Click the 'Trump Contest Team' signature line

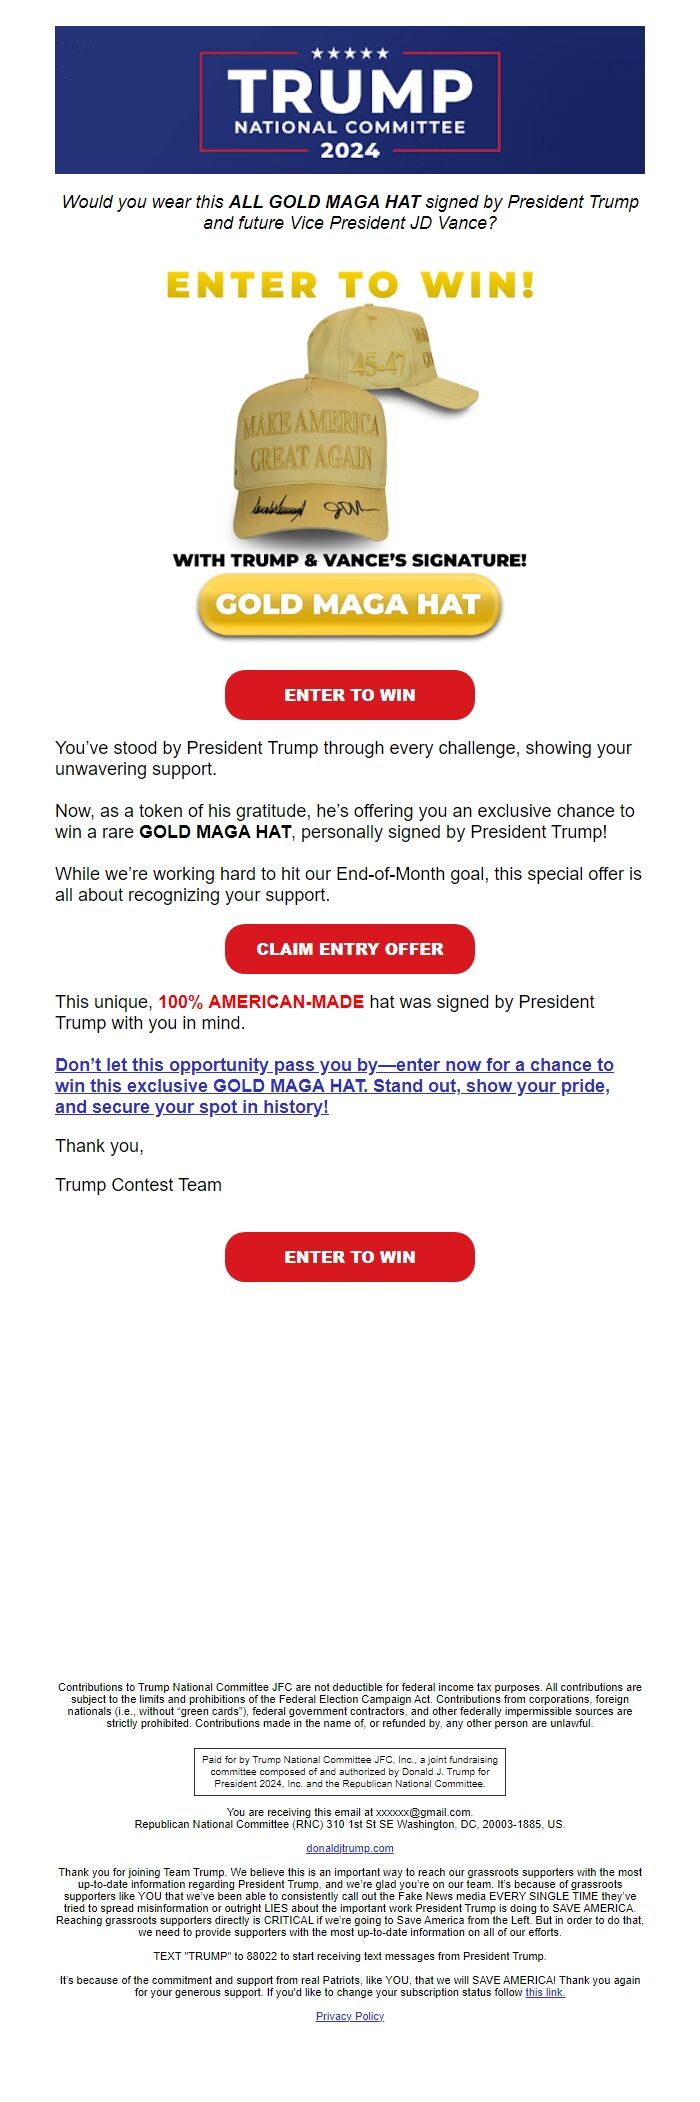pyautogui.click(x=137, y=1184)
